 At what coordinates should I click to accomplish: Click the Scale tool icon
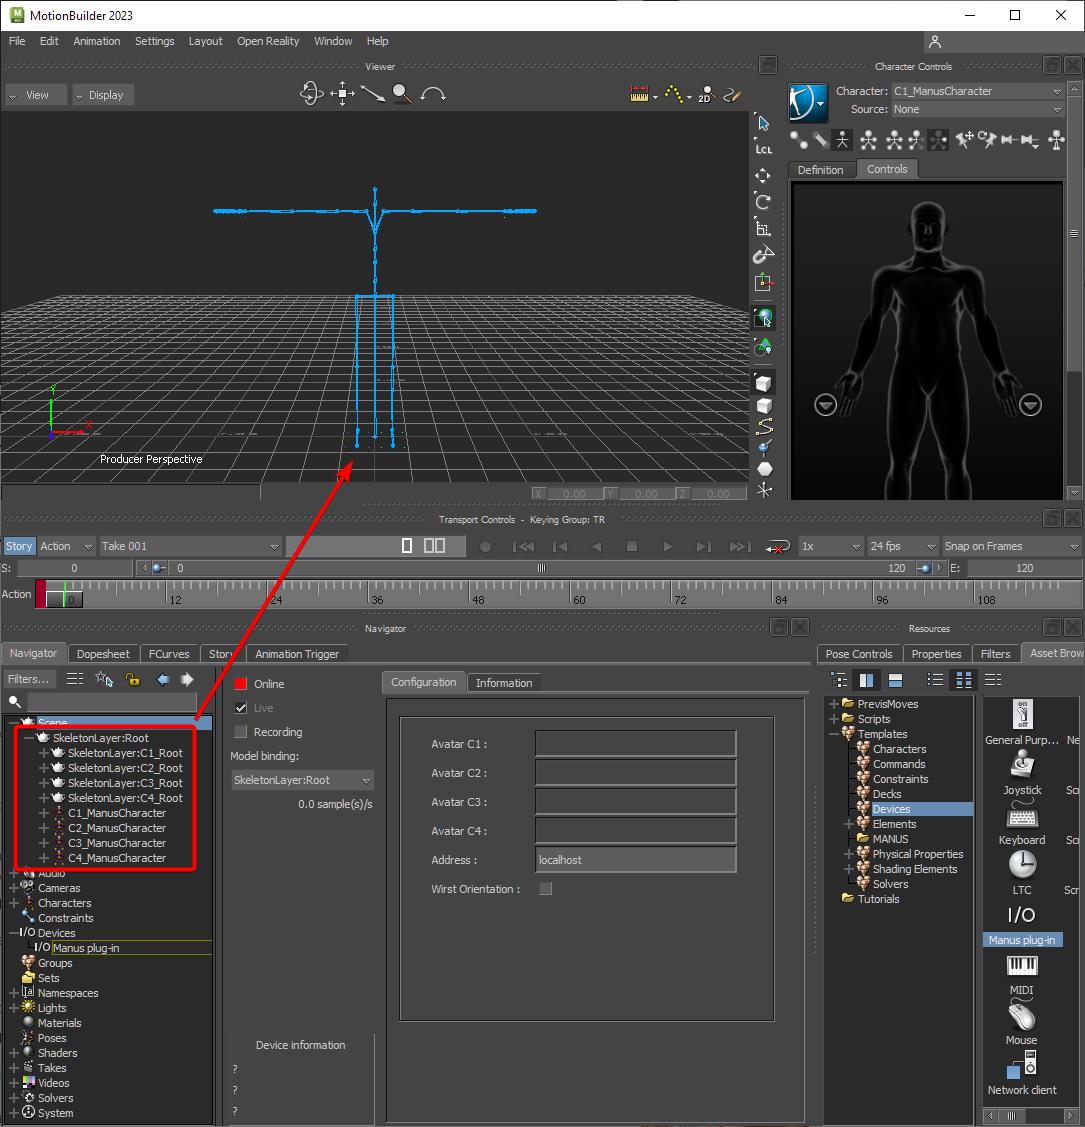click(x=763, y=228)
